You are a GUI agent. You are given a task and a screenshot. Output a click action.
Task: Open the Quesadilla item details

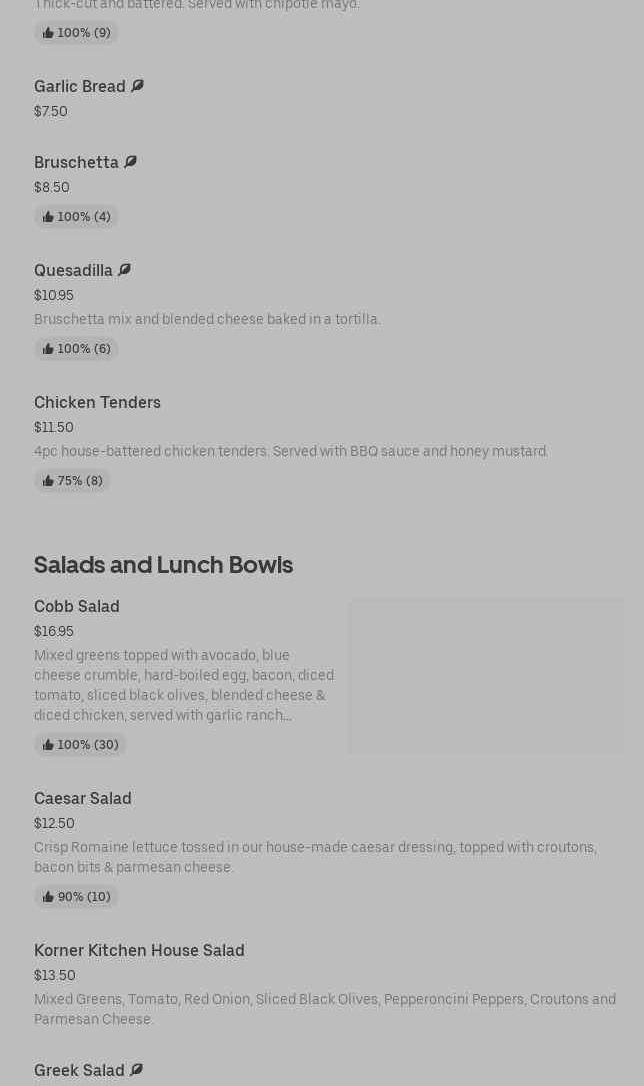pos(73,270)
